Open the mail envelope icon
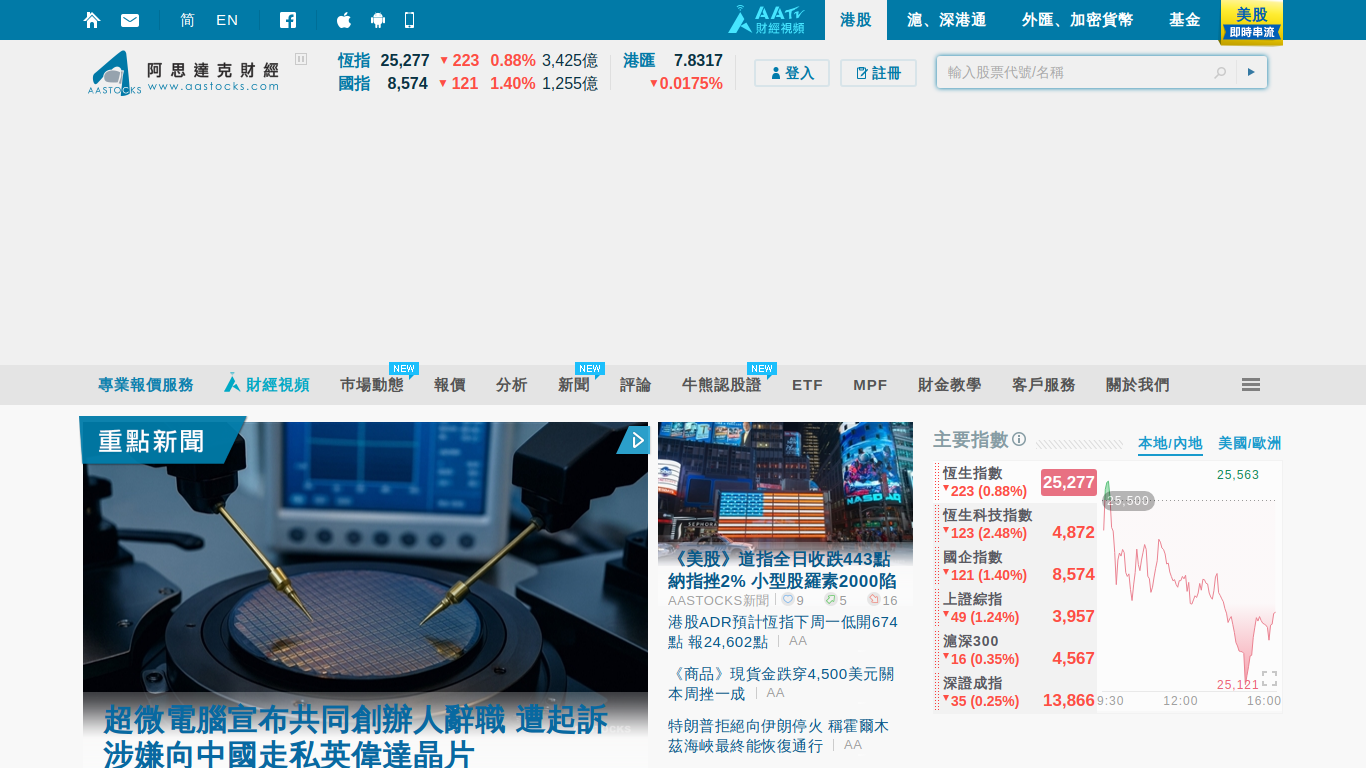This screenshot has width=1366, height=768. [x=130, y=20]
